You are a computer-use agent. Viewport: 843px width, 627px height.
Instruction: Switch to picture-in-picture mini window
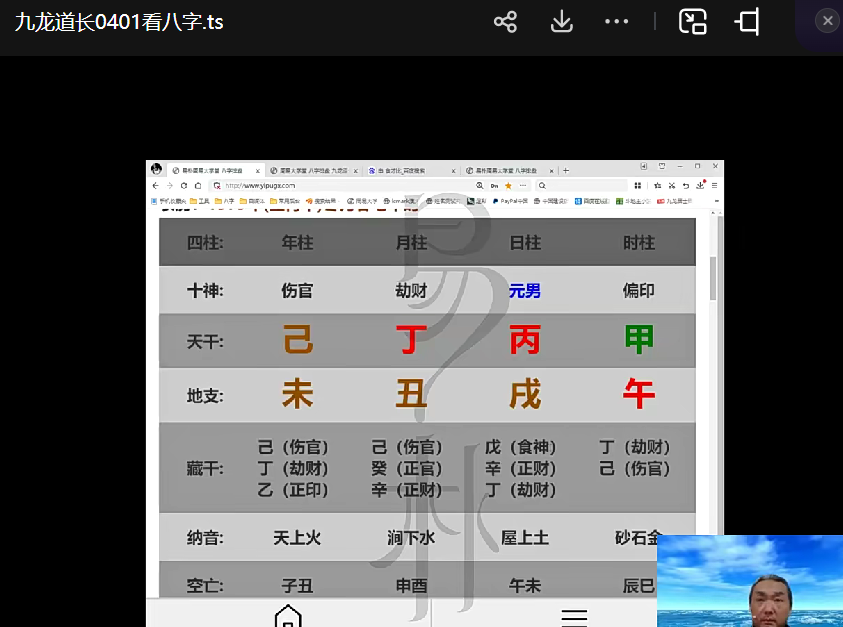coord(692,22)
